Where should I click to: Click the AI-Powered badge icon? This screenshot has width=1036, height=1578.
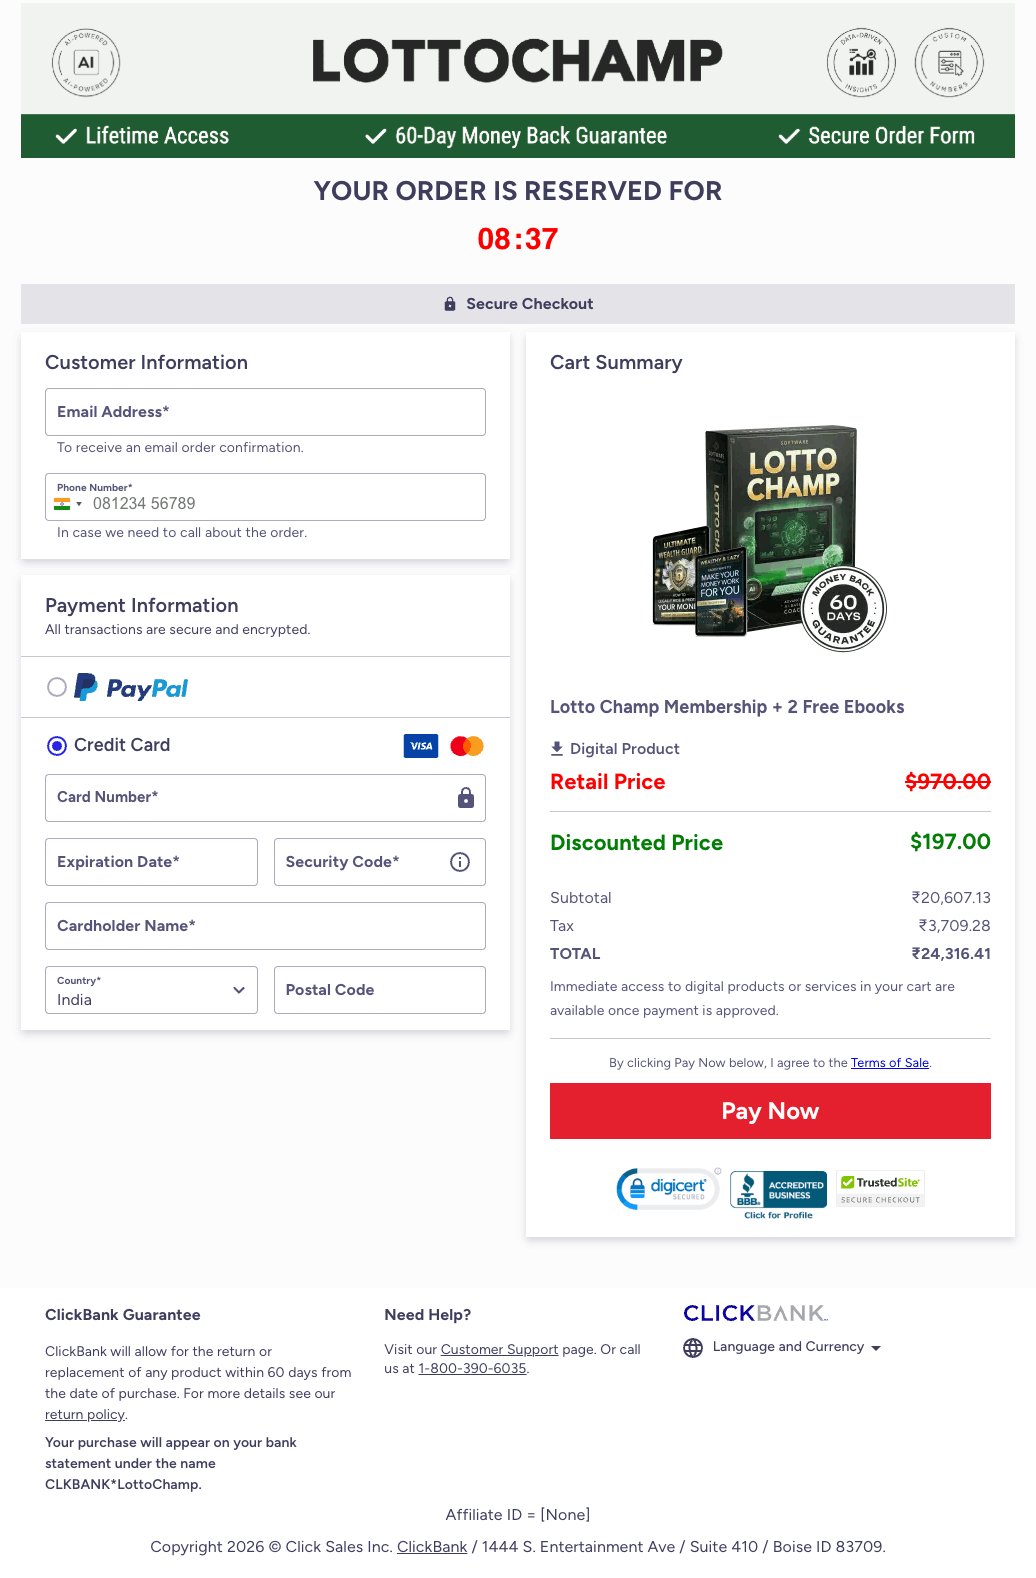85,62
